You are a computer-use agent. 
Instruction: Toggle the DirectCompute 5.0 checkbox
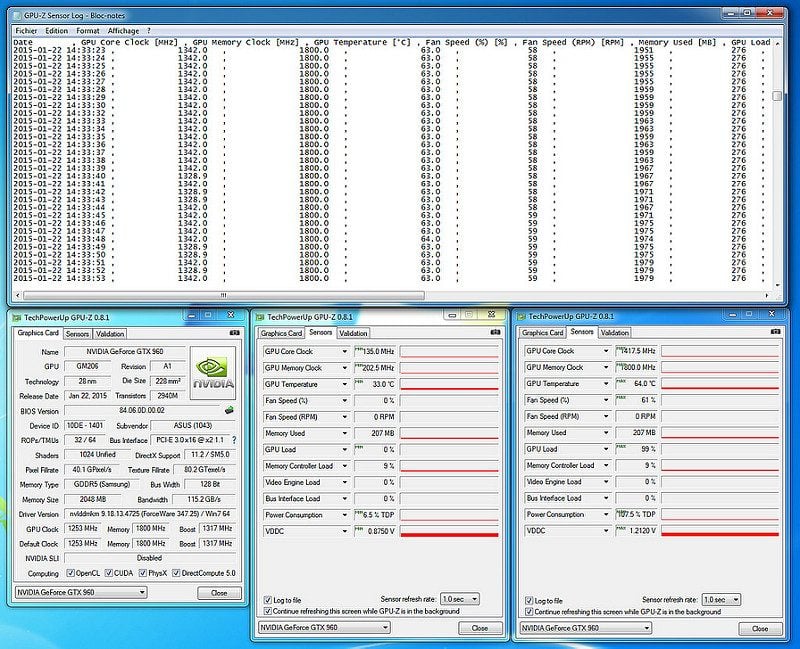click(176, 573)
